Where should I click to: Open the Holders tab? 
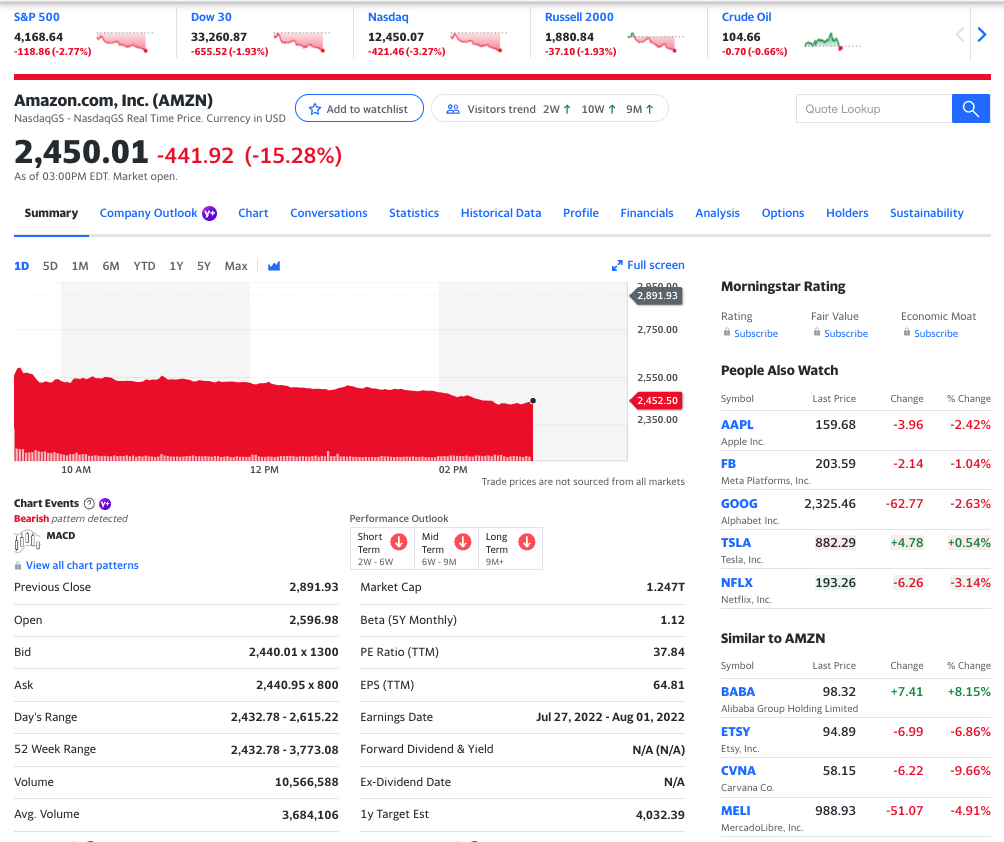coord(847,213)
